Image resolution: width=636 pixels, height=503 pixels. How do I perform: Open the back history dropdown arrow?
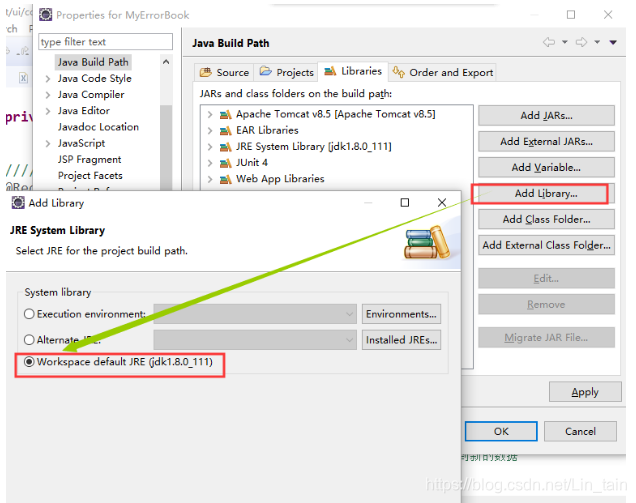tap(565, 42)
